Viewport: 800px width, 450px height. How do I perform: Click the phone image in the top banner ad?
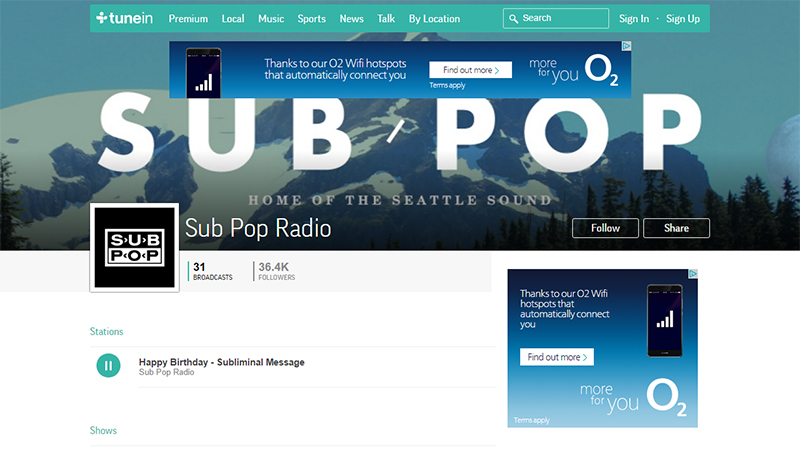(x=203, y=72)
